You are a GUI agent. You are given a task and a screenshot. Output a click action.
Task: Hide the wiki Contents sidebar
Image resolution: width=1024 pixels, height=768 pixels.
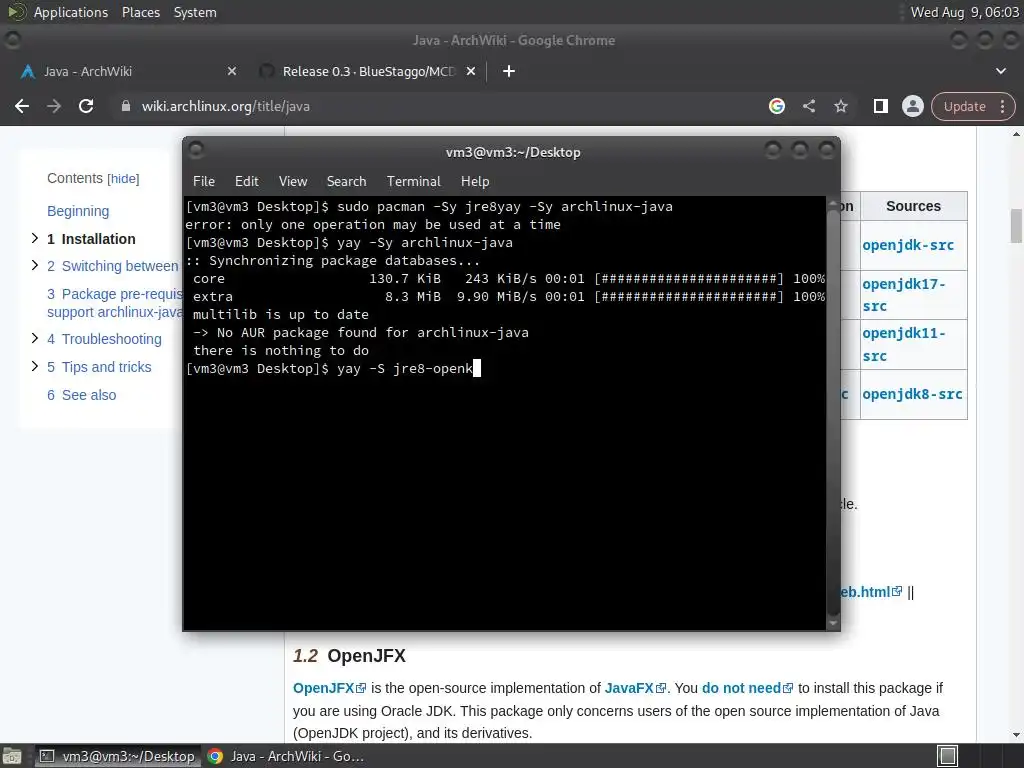coord(123,179)
